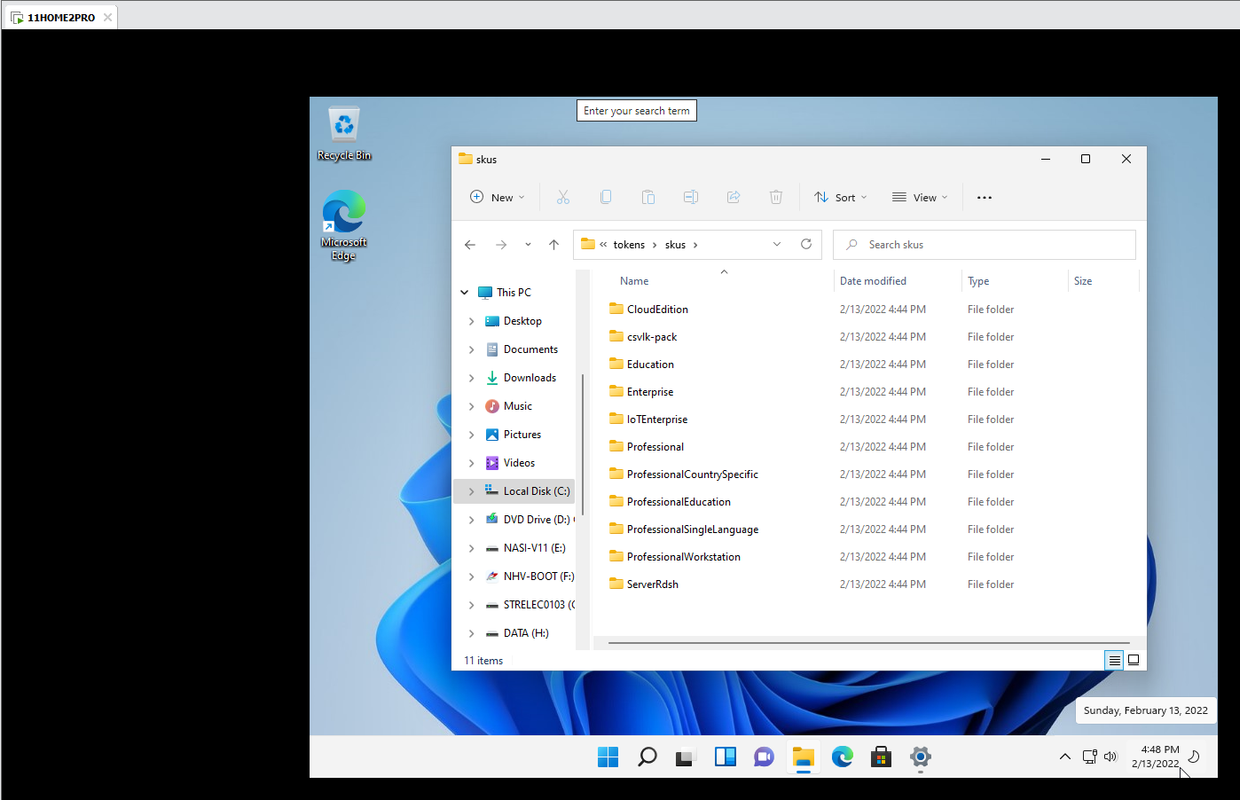This screenshot has height=800, width=1240.
Task: Click the skus breadcrumb in address bar
Action: coord(675,244)
